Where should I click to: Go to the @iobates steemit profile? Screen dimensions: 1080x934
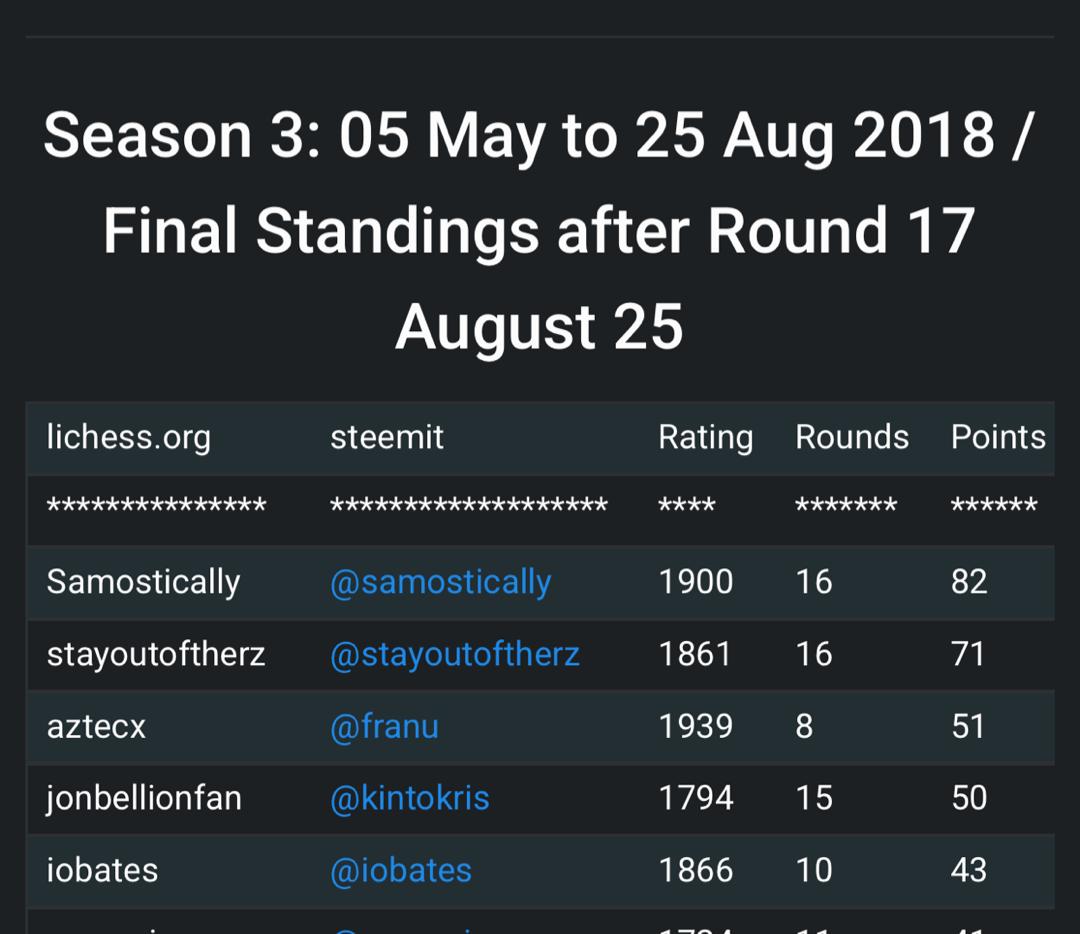(401, 871)
